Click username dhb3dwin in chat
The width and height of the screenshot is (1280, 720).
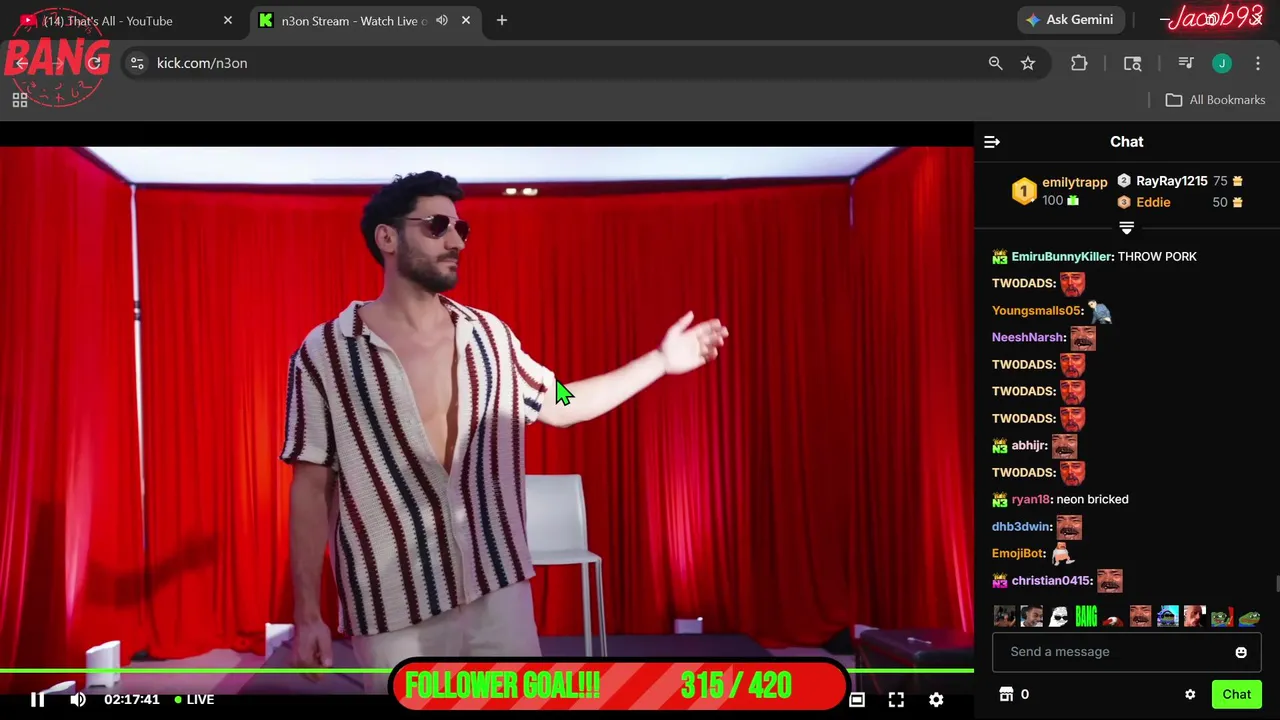[x=1021, y=526]
